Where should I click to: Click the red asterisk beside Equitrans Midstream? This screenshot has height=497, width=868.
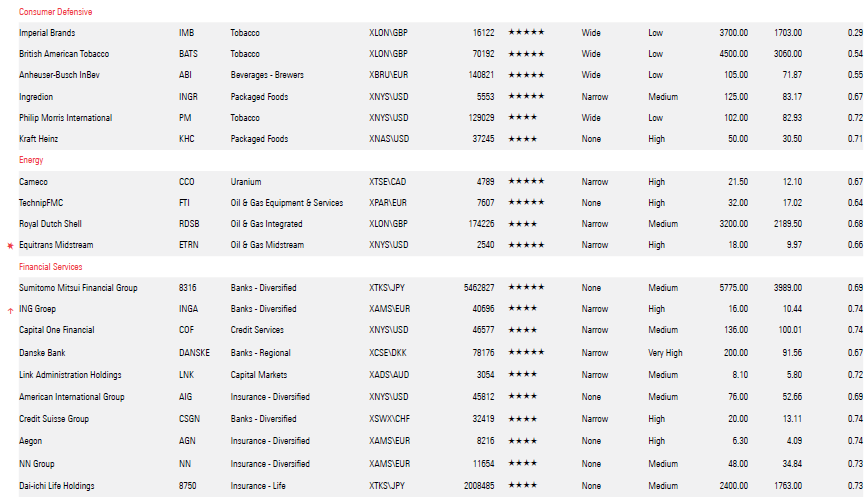click(10, 245)
